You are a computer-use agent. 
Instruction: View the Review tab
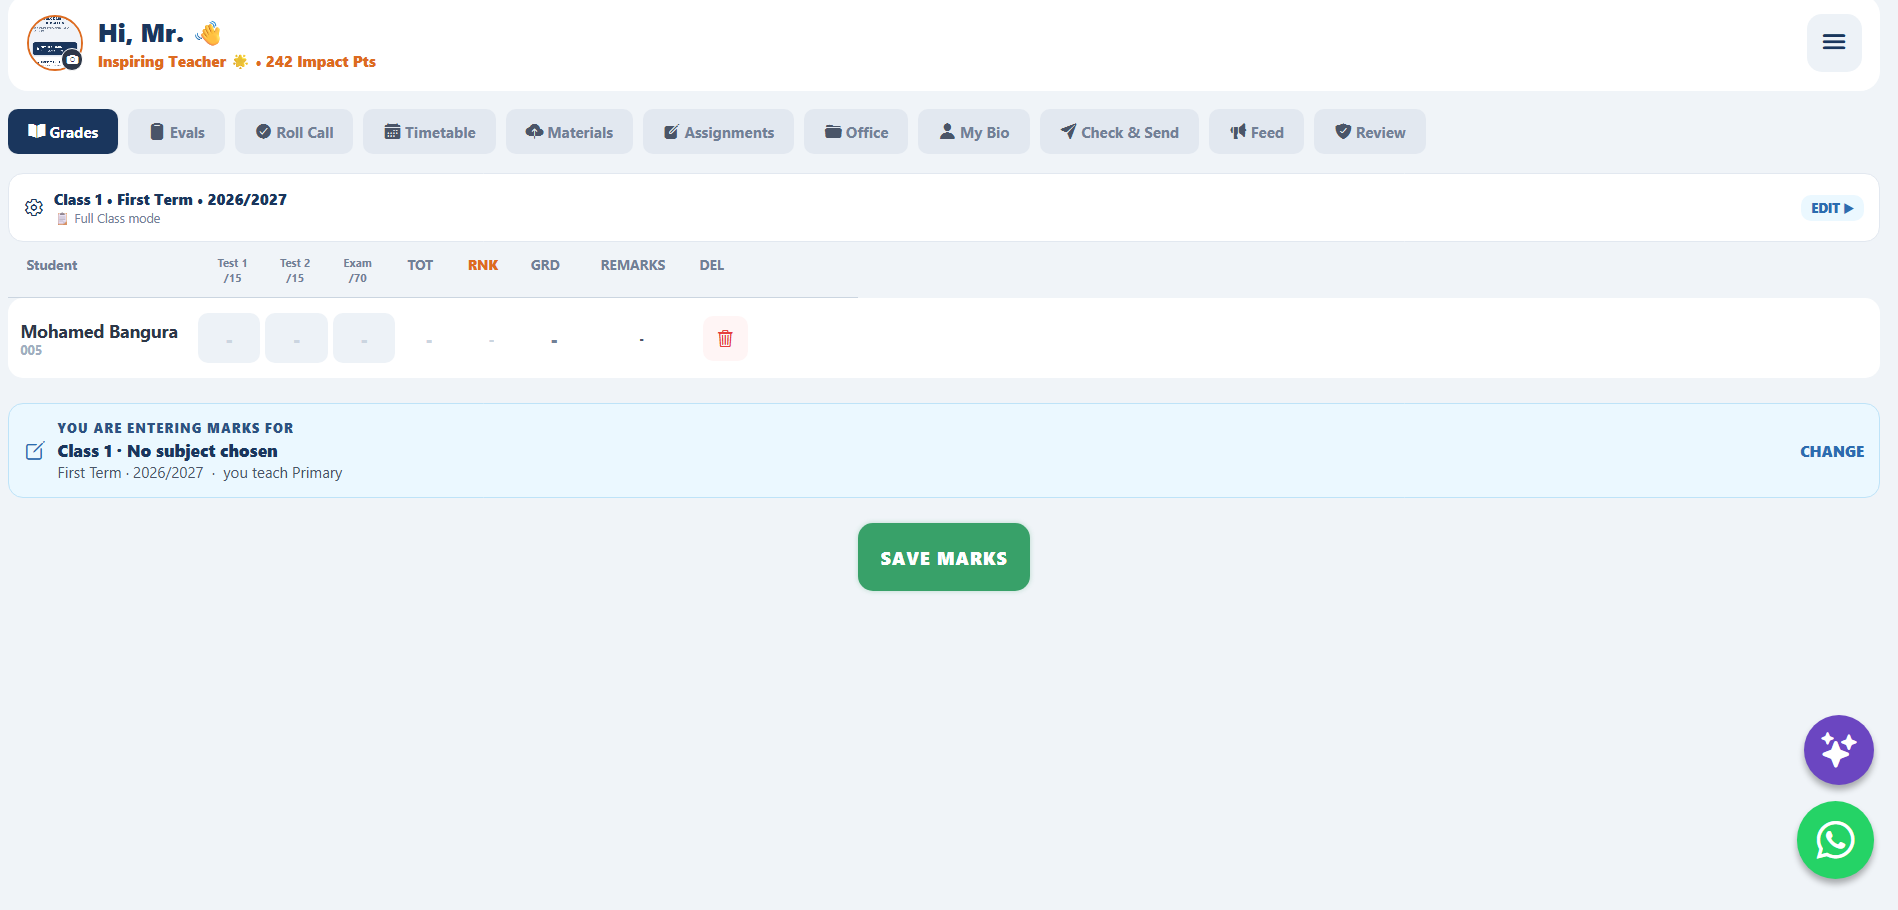[x=1370, y=132]
